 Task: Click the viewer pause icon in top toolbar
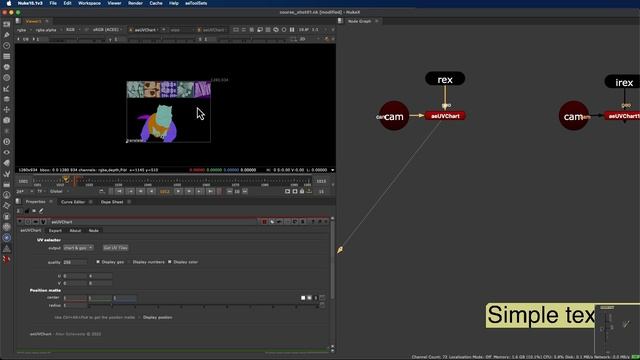(292, 30)
